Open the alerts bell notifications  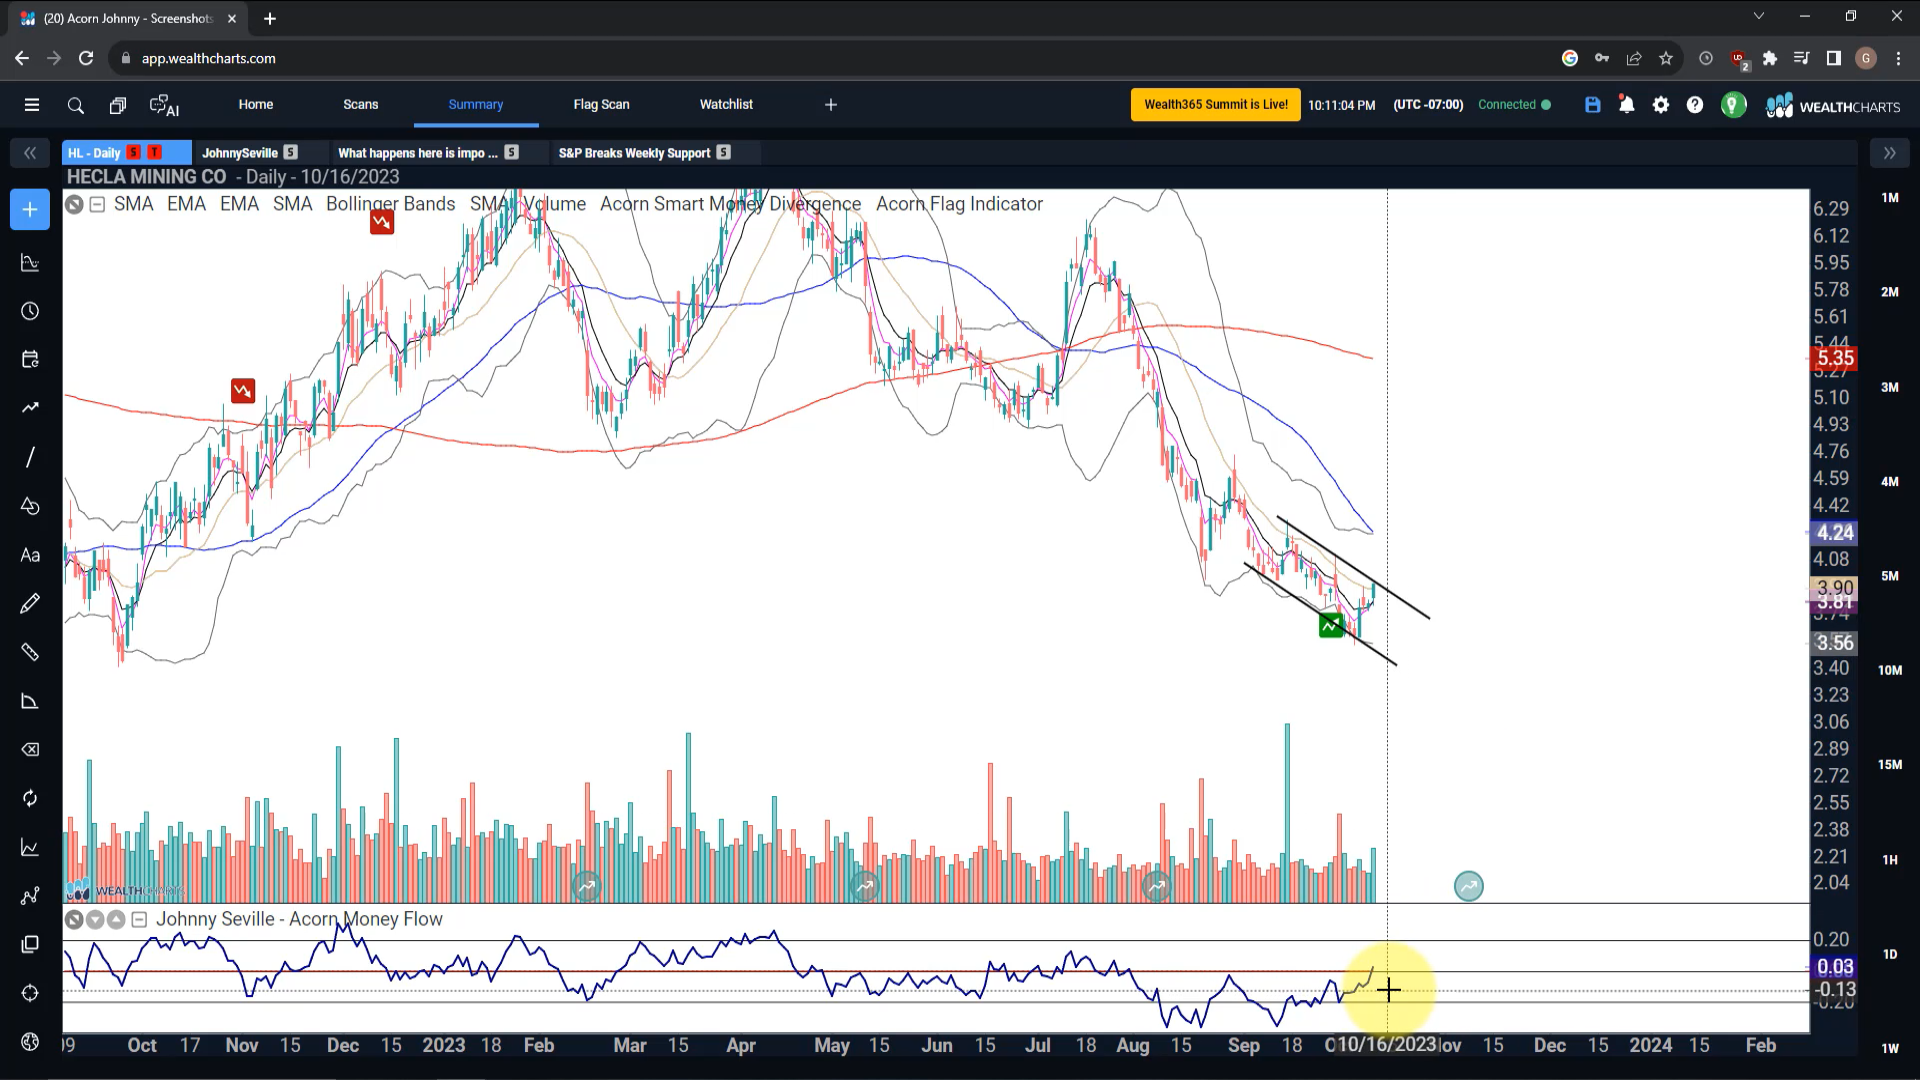coord(1627,105)
